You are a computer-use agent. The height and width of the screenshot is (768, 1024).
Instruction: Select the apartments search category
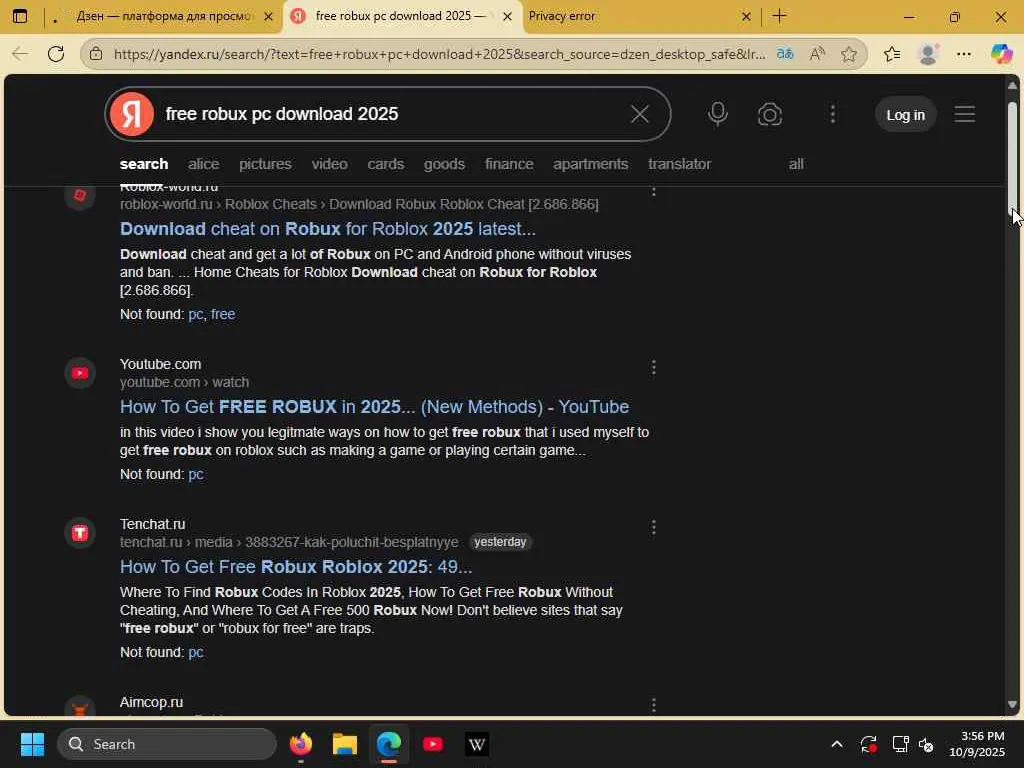[x=590, y=164]
